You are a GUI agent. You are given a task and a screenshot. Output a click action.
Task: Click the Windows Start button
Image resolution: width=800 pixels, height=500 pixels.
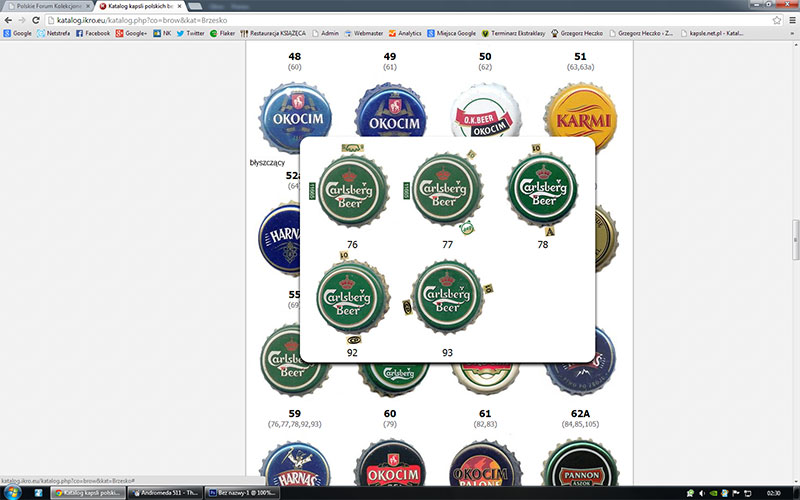(x=12, y=492)
